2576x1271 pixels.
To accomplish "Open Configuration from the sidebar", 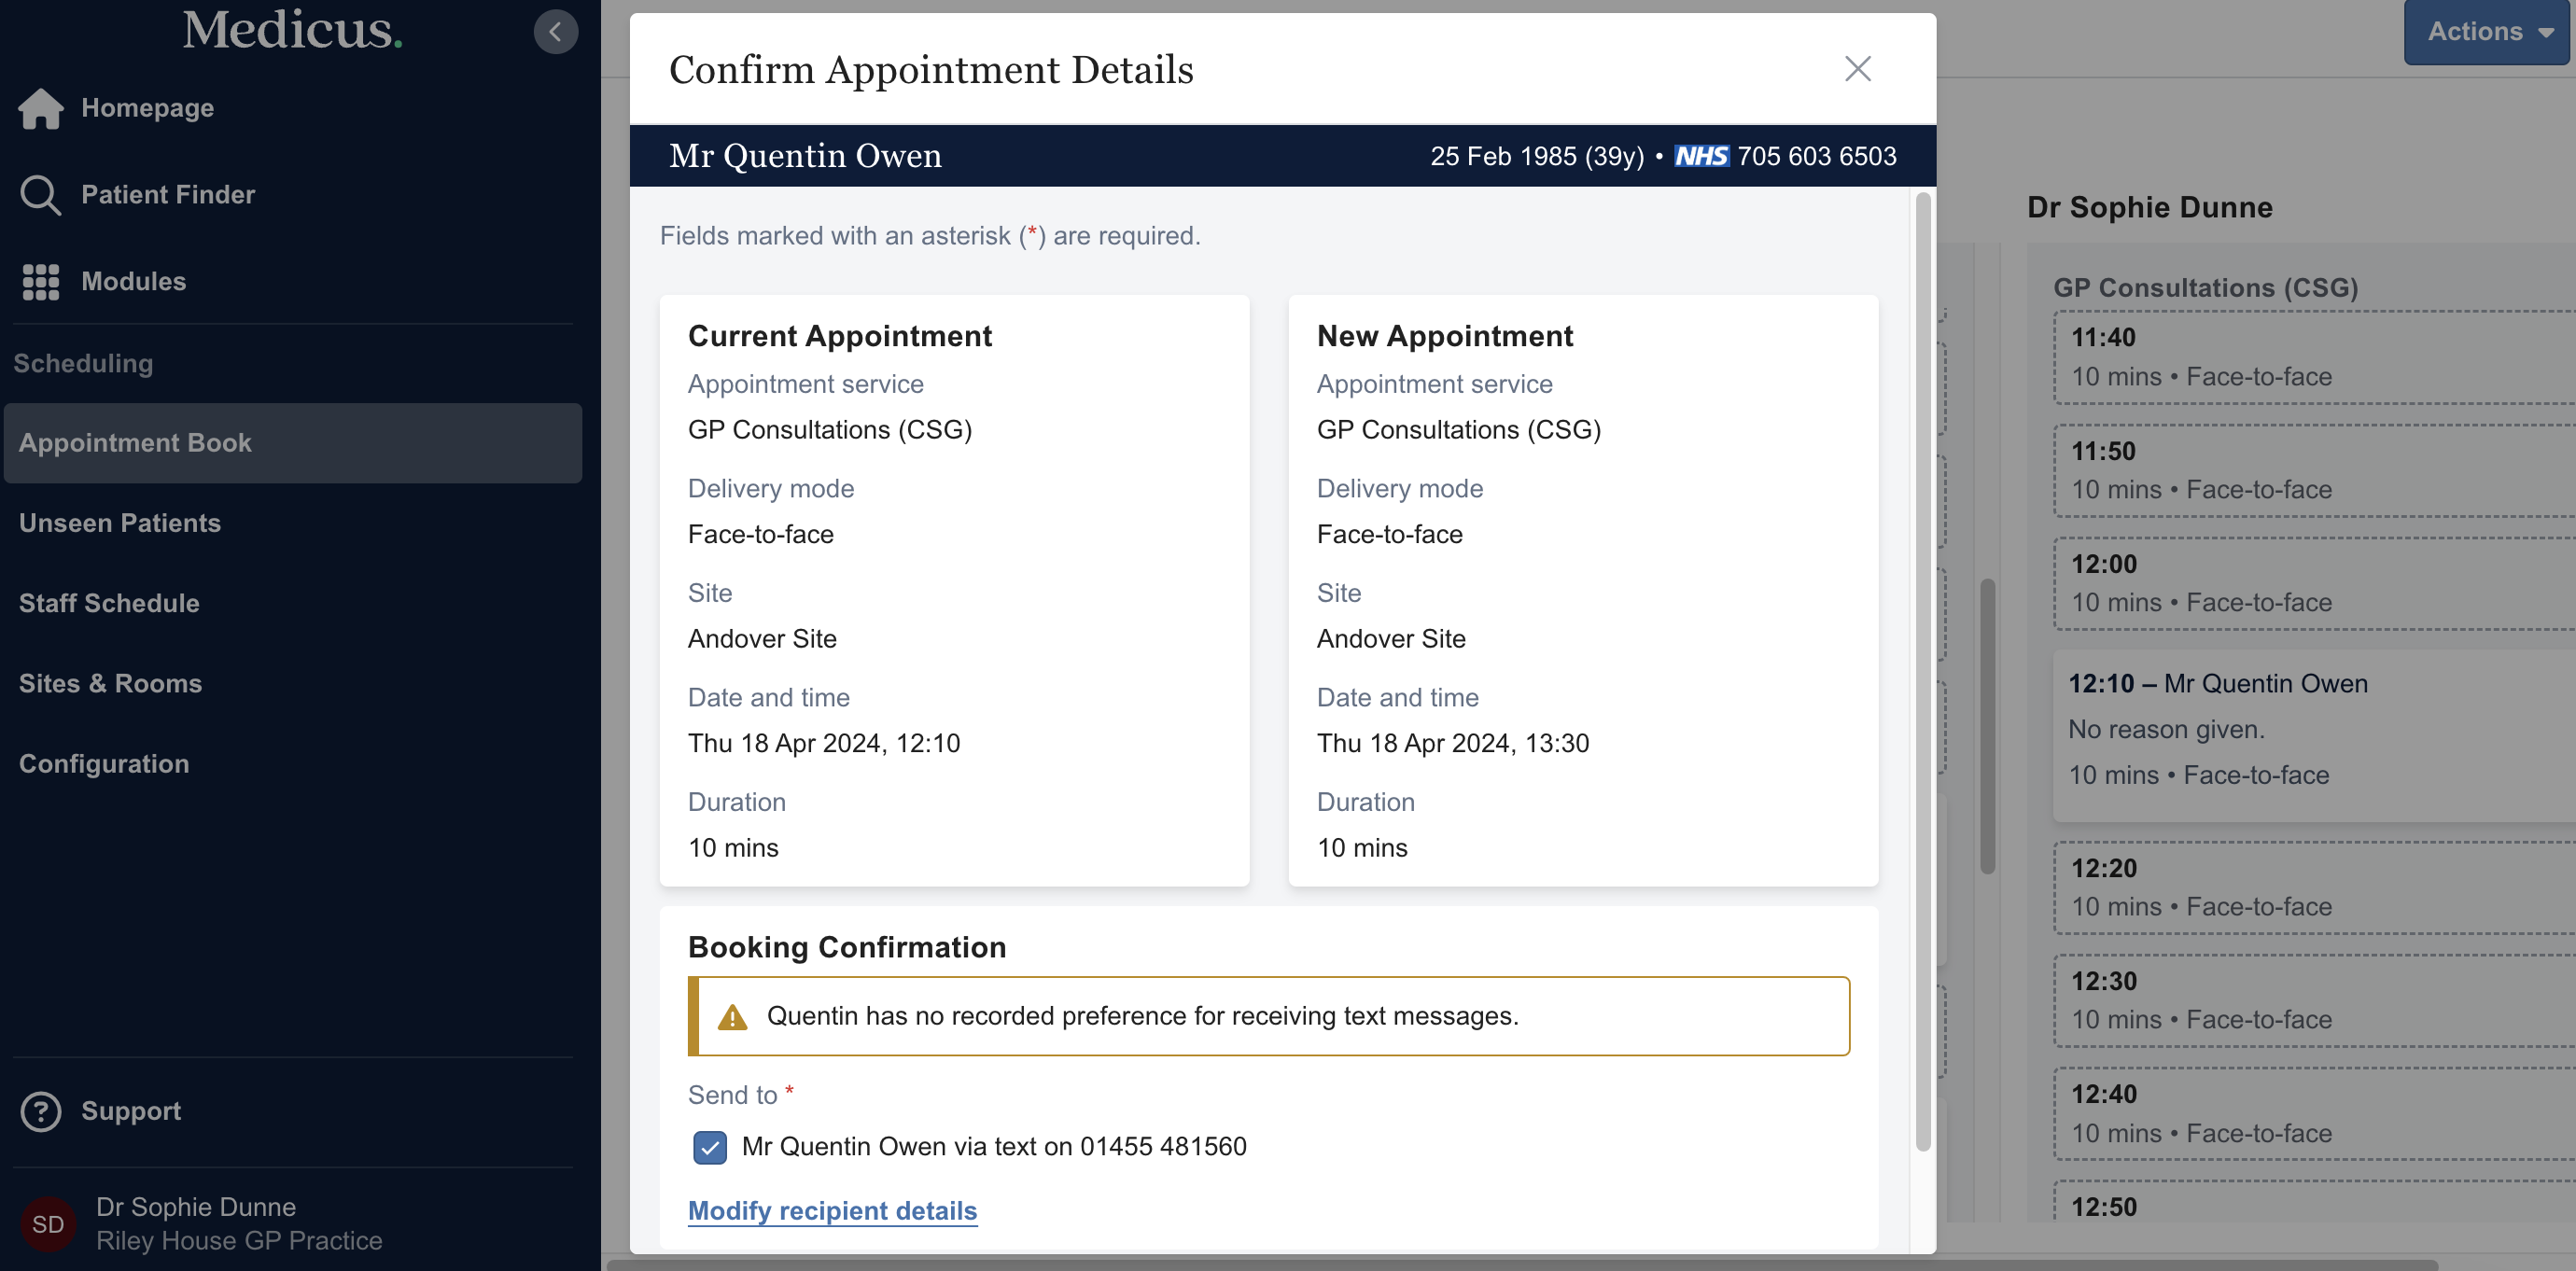I will [x=103, y=763].
